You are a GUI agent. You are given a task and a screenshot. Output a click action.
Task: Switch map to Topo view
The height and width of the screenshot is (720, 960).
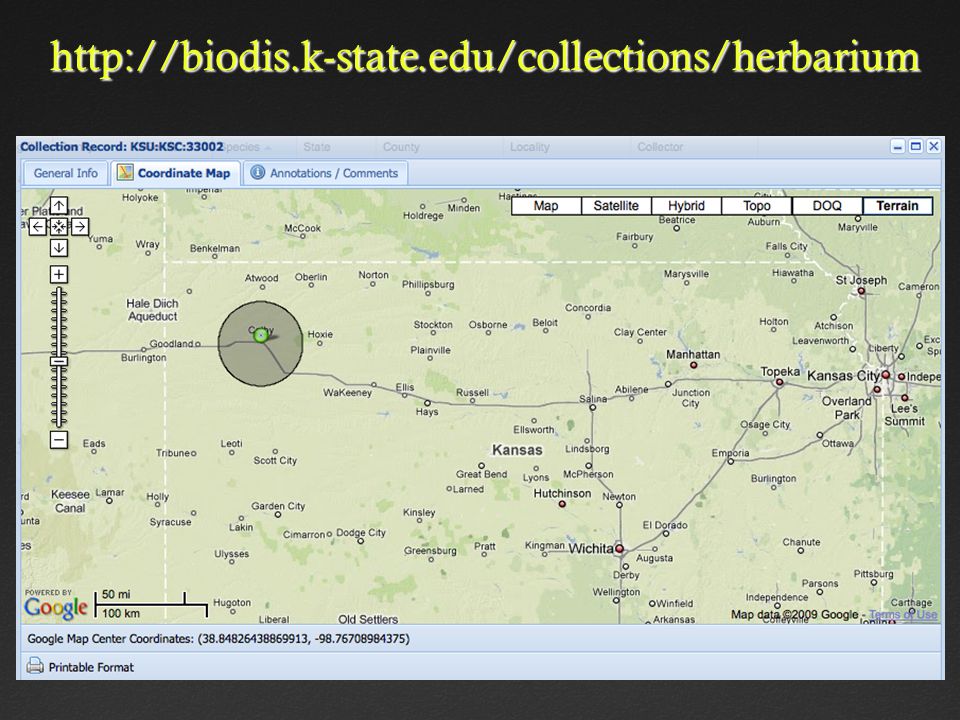757,206
